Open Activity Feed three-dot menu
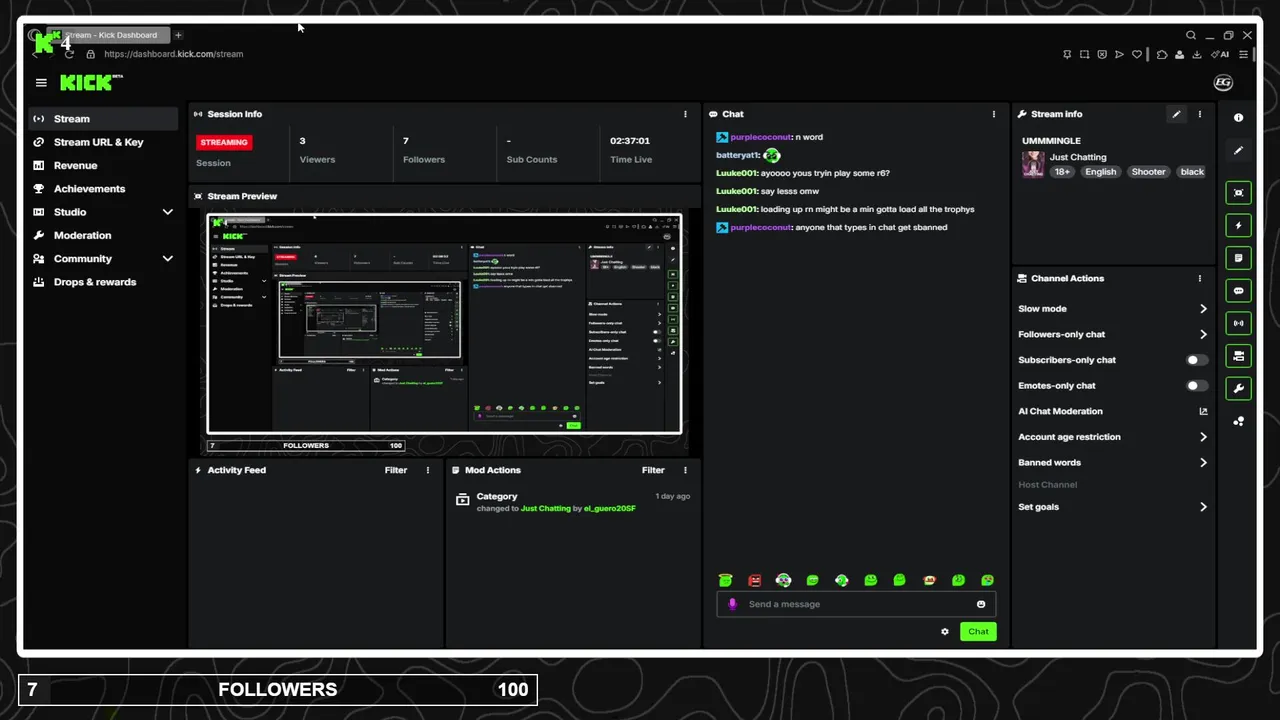1280x720 pixels. point(428,470)
